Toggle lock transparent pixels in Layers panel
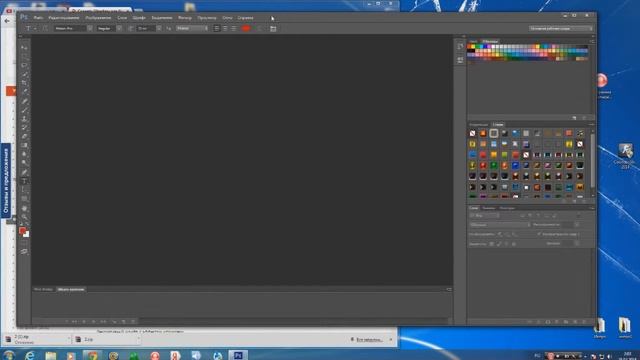640x360 pixels. click(x=491, y=244)
